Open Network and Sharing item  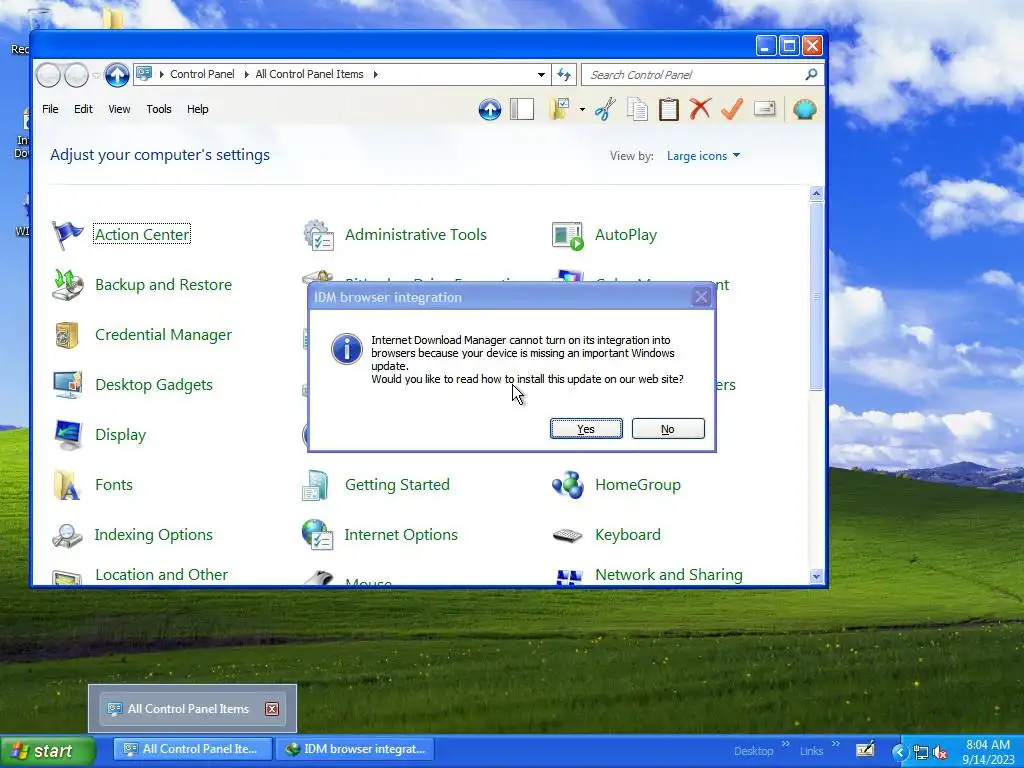pyautogui.click(x=669, y=575)
